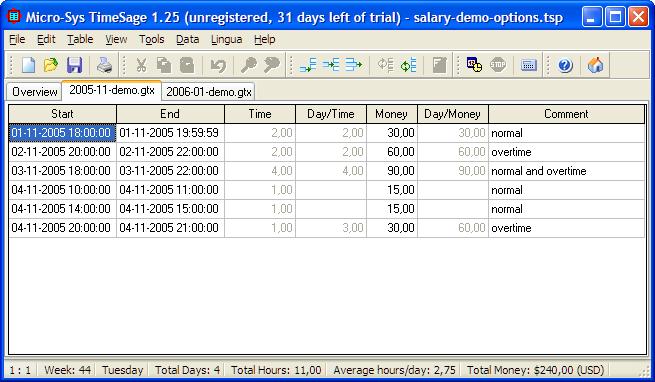Click the Undo arrow icon
655x382 pixels.
[x=218, y=65]
